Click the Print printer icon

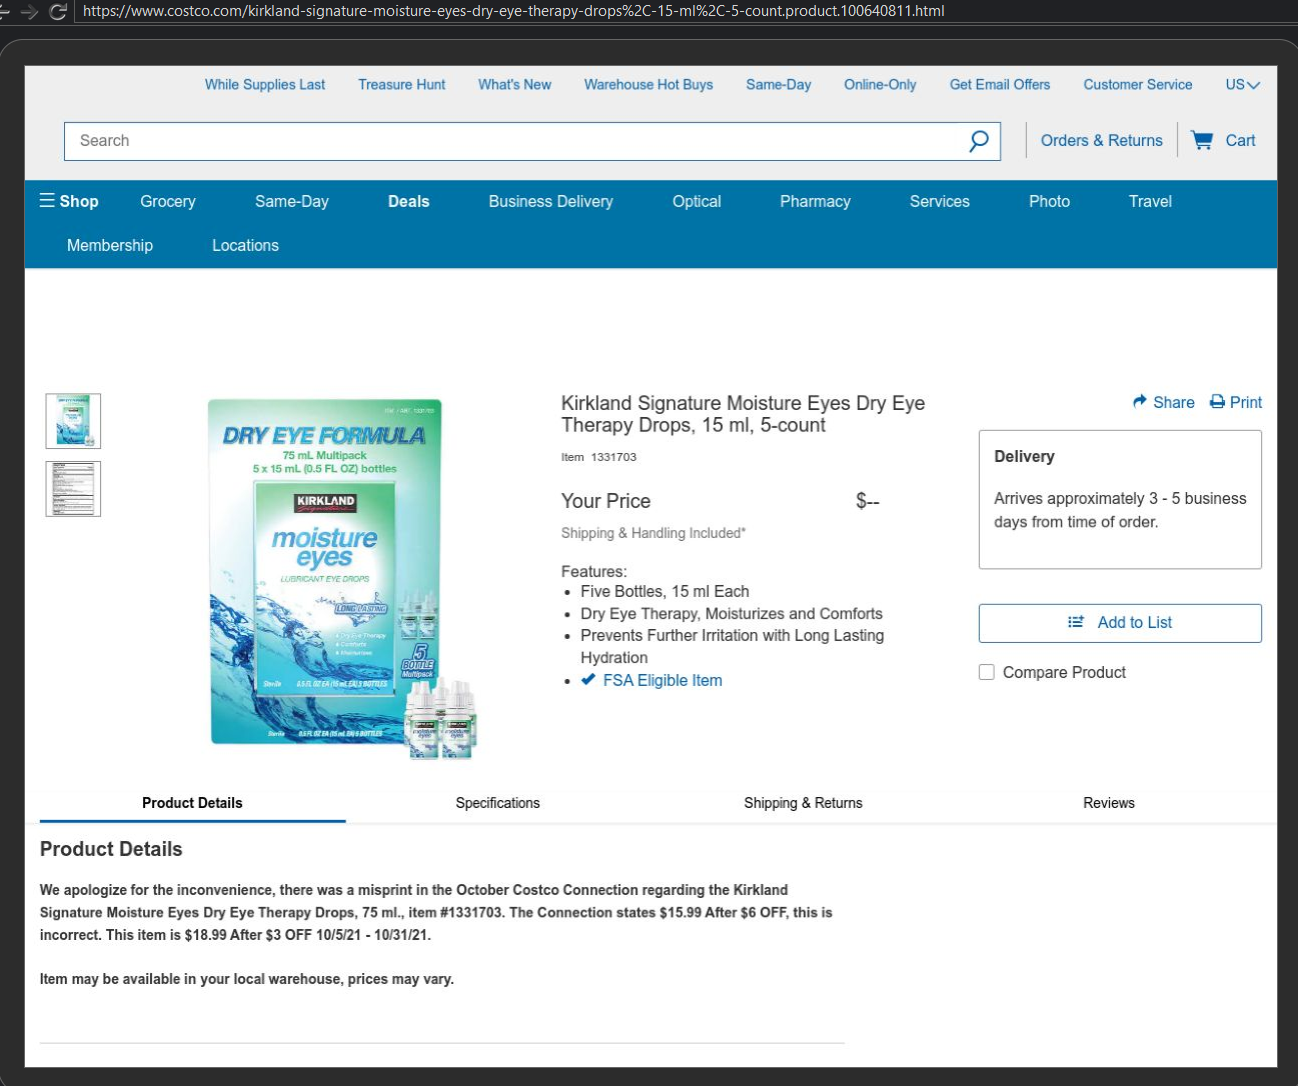coord(1217,402)
